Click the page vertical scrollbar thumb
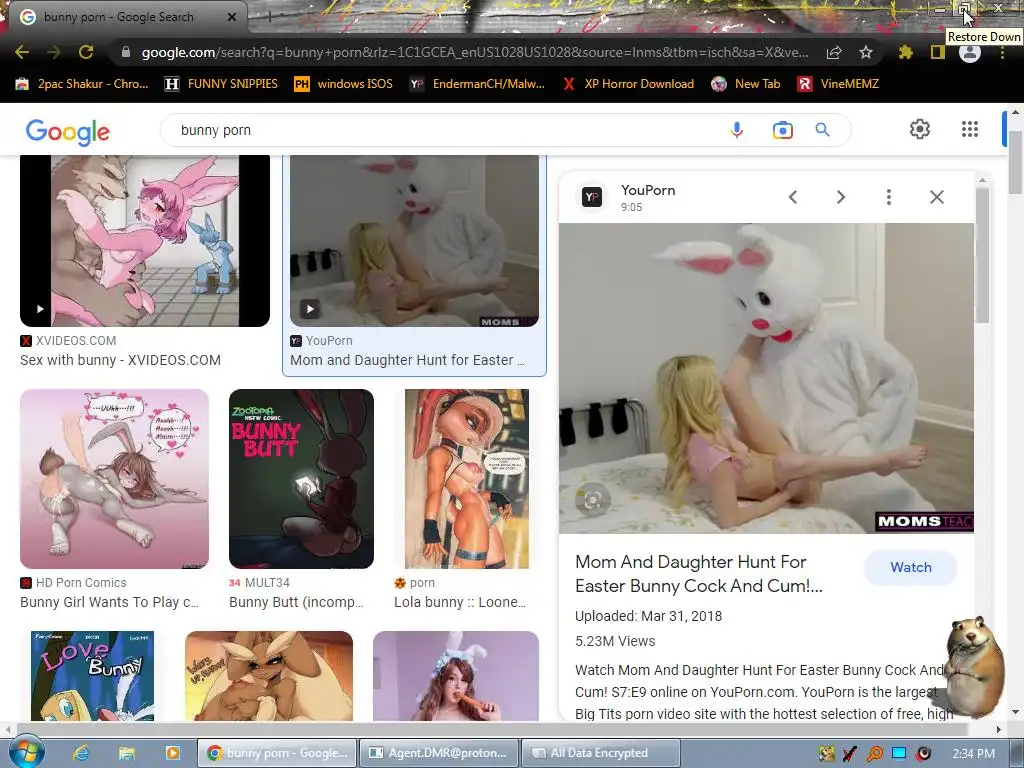 pos(1015,162)
